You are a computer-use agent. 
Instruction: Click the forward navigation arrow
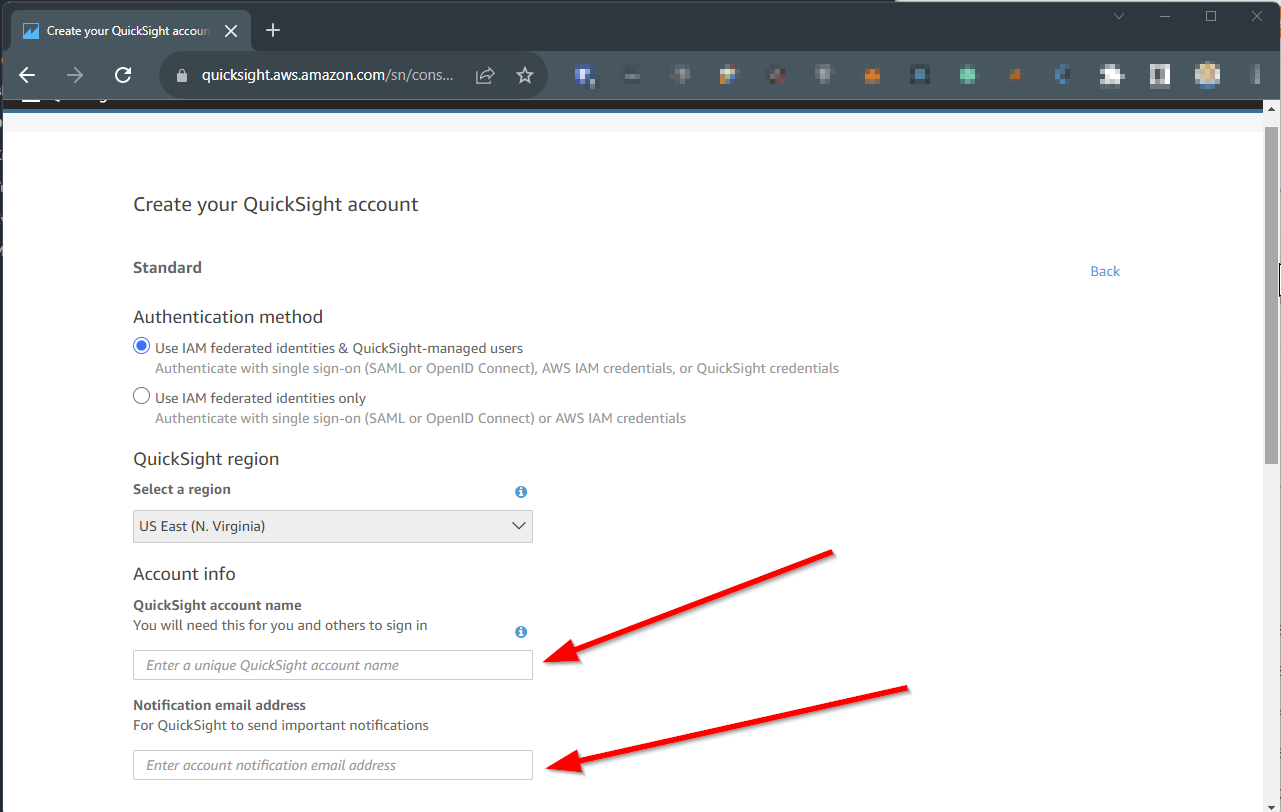74,75
